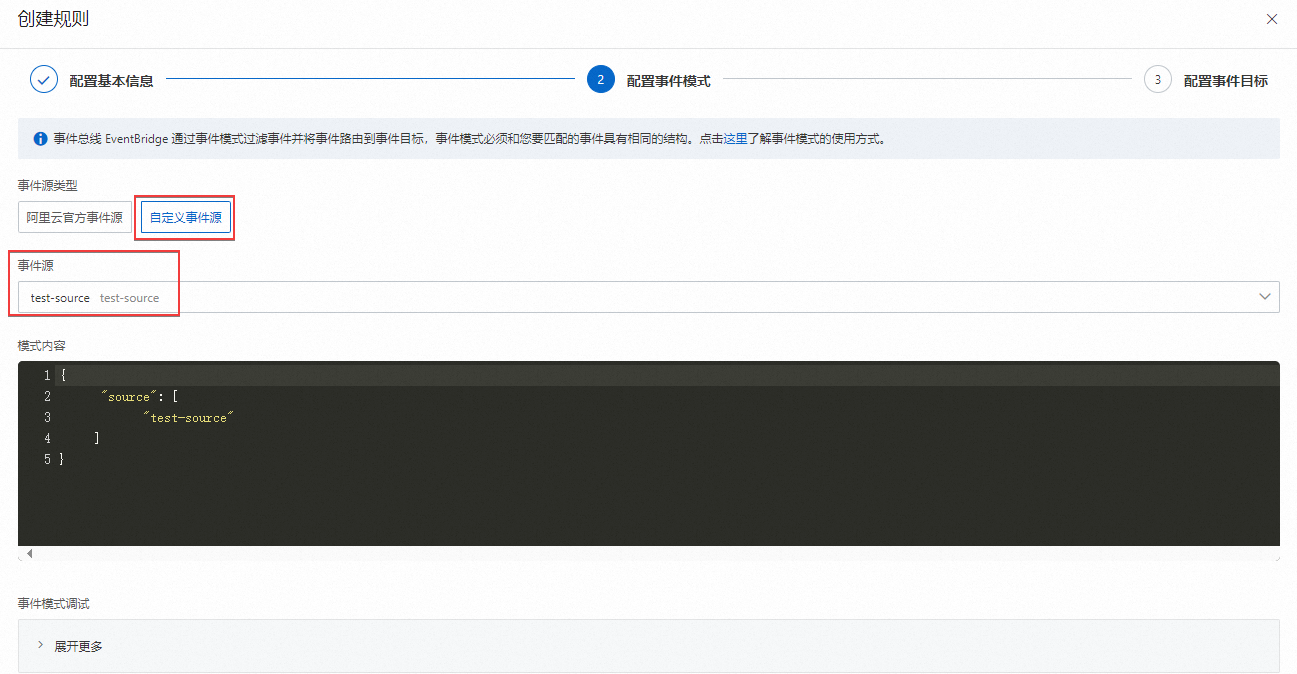Click the editor horizontal scrollbar left arrow
The height and width of the screenshot is (674, 1297).
click(x=29, y=553)
